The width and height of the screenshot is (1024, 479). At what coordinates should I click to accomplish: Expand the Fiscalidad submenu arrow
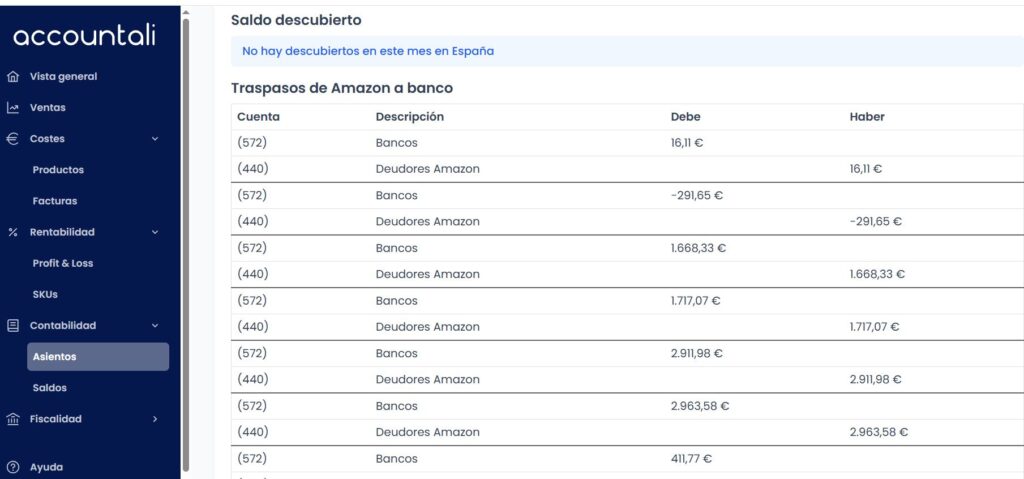pos(155,419)
